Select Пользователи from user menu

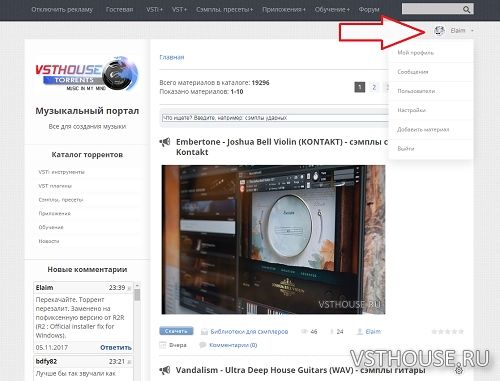pos(416,91)
